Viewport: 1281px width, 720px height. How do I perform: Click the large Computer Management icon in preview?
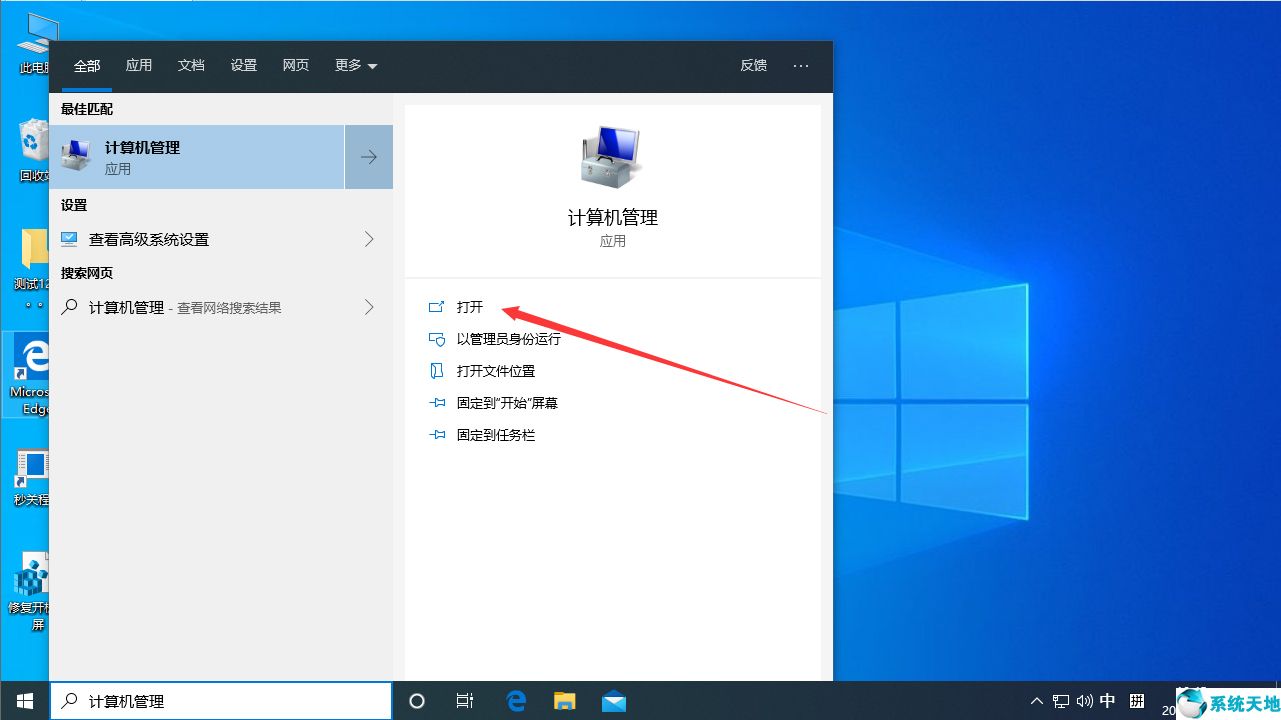point(612,157)
